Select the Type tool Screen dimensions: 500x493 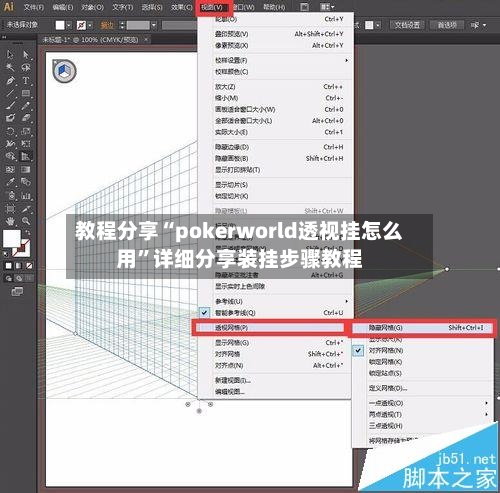[x=26, y=81]
